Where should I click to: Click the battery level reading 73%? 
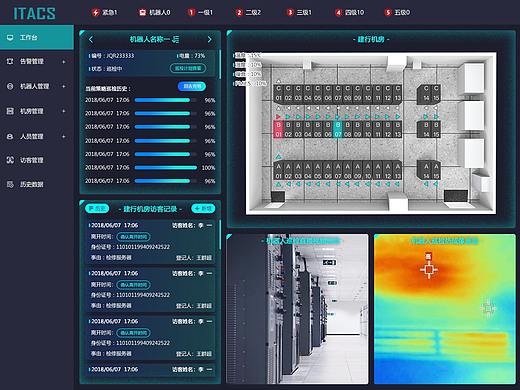(199, 56)
